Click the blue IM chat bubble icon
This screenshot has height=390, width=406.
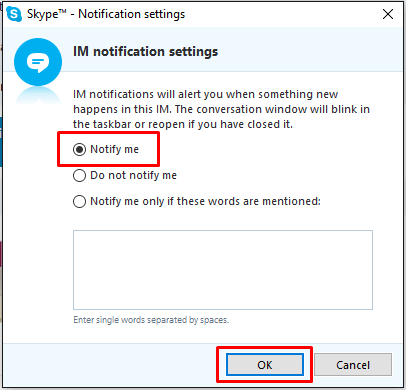(x=38, y=62)
